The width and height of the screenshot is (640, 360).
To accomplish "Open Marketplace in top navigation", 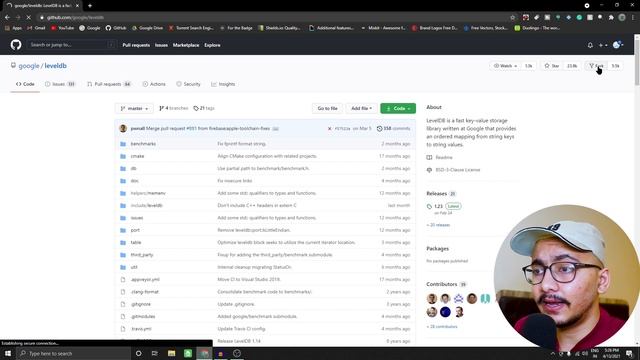I will click(x=186, y=45).
